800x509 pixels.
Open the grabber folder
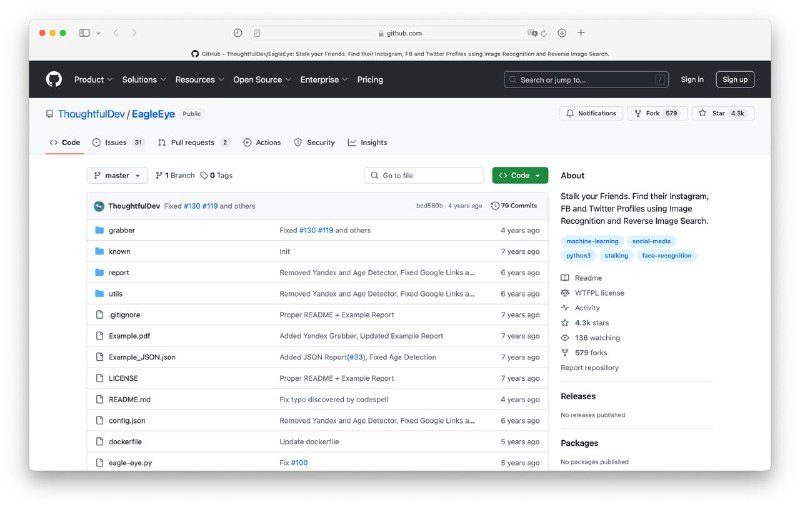[121, 231]
